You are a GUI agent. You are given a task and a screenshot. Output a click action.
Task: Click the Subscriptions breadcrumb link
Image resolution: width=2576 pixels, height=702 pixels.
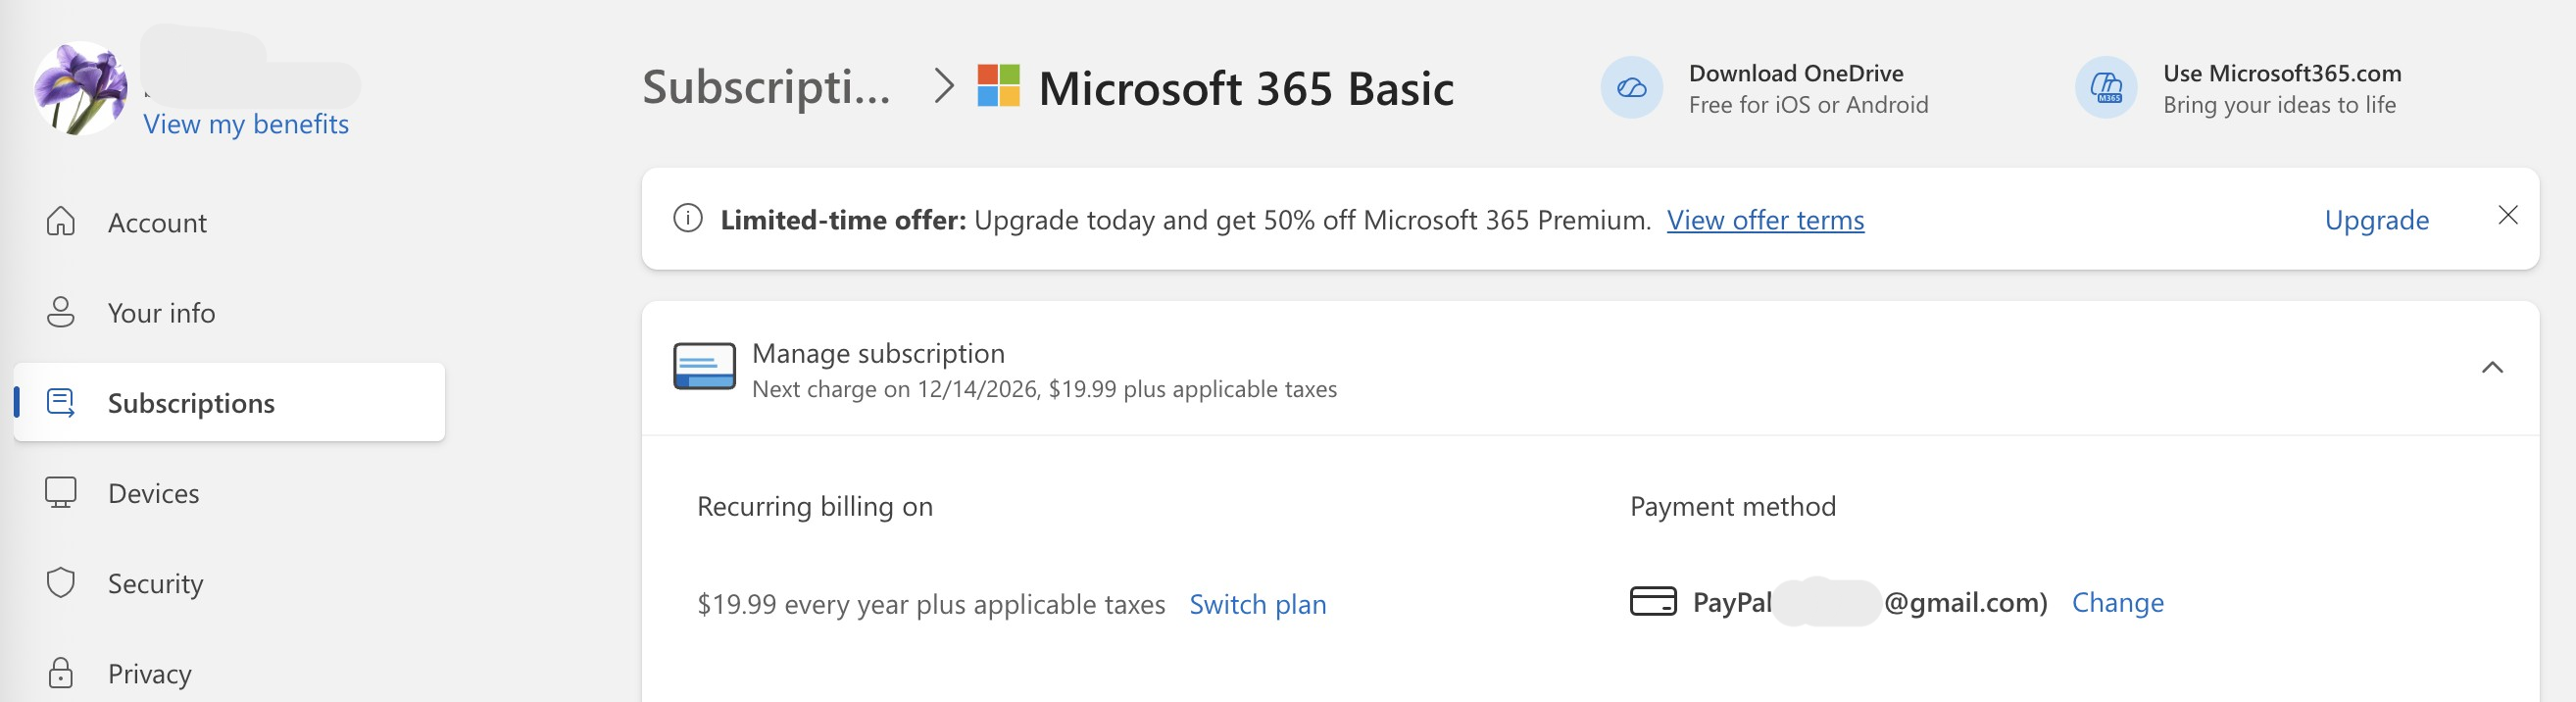766,87
